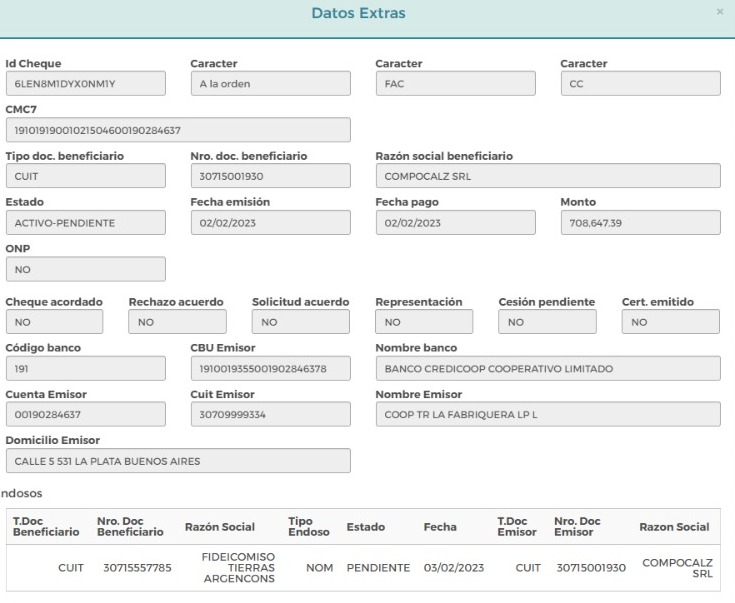735x603 pixels.
Task: Click the CC Caracter field
Action: (641, 83)
